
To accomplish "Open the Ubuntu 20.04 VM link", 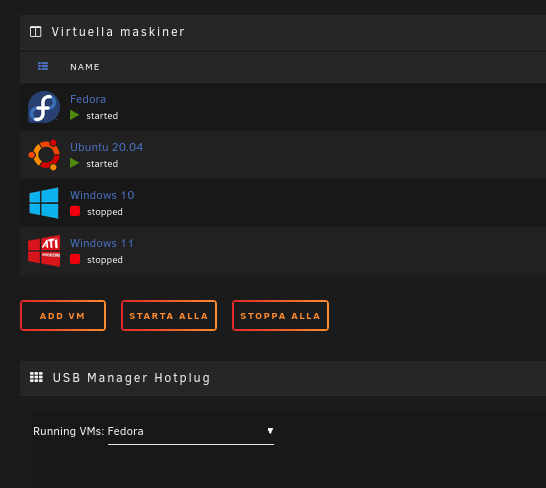I will tap(107, 147).
